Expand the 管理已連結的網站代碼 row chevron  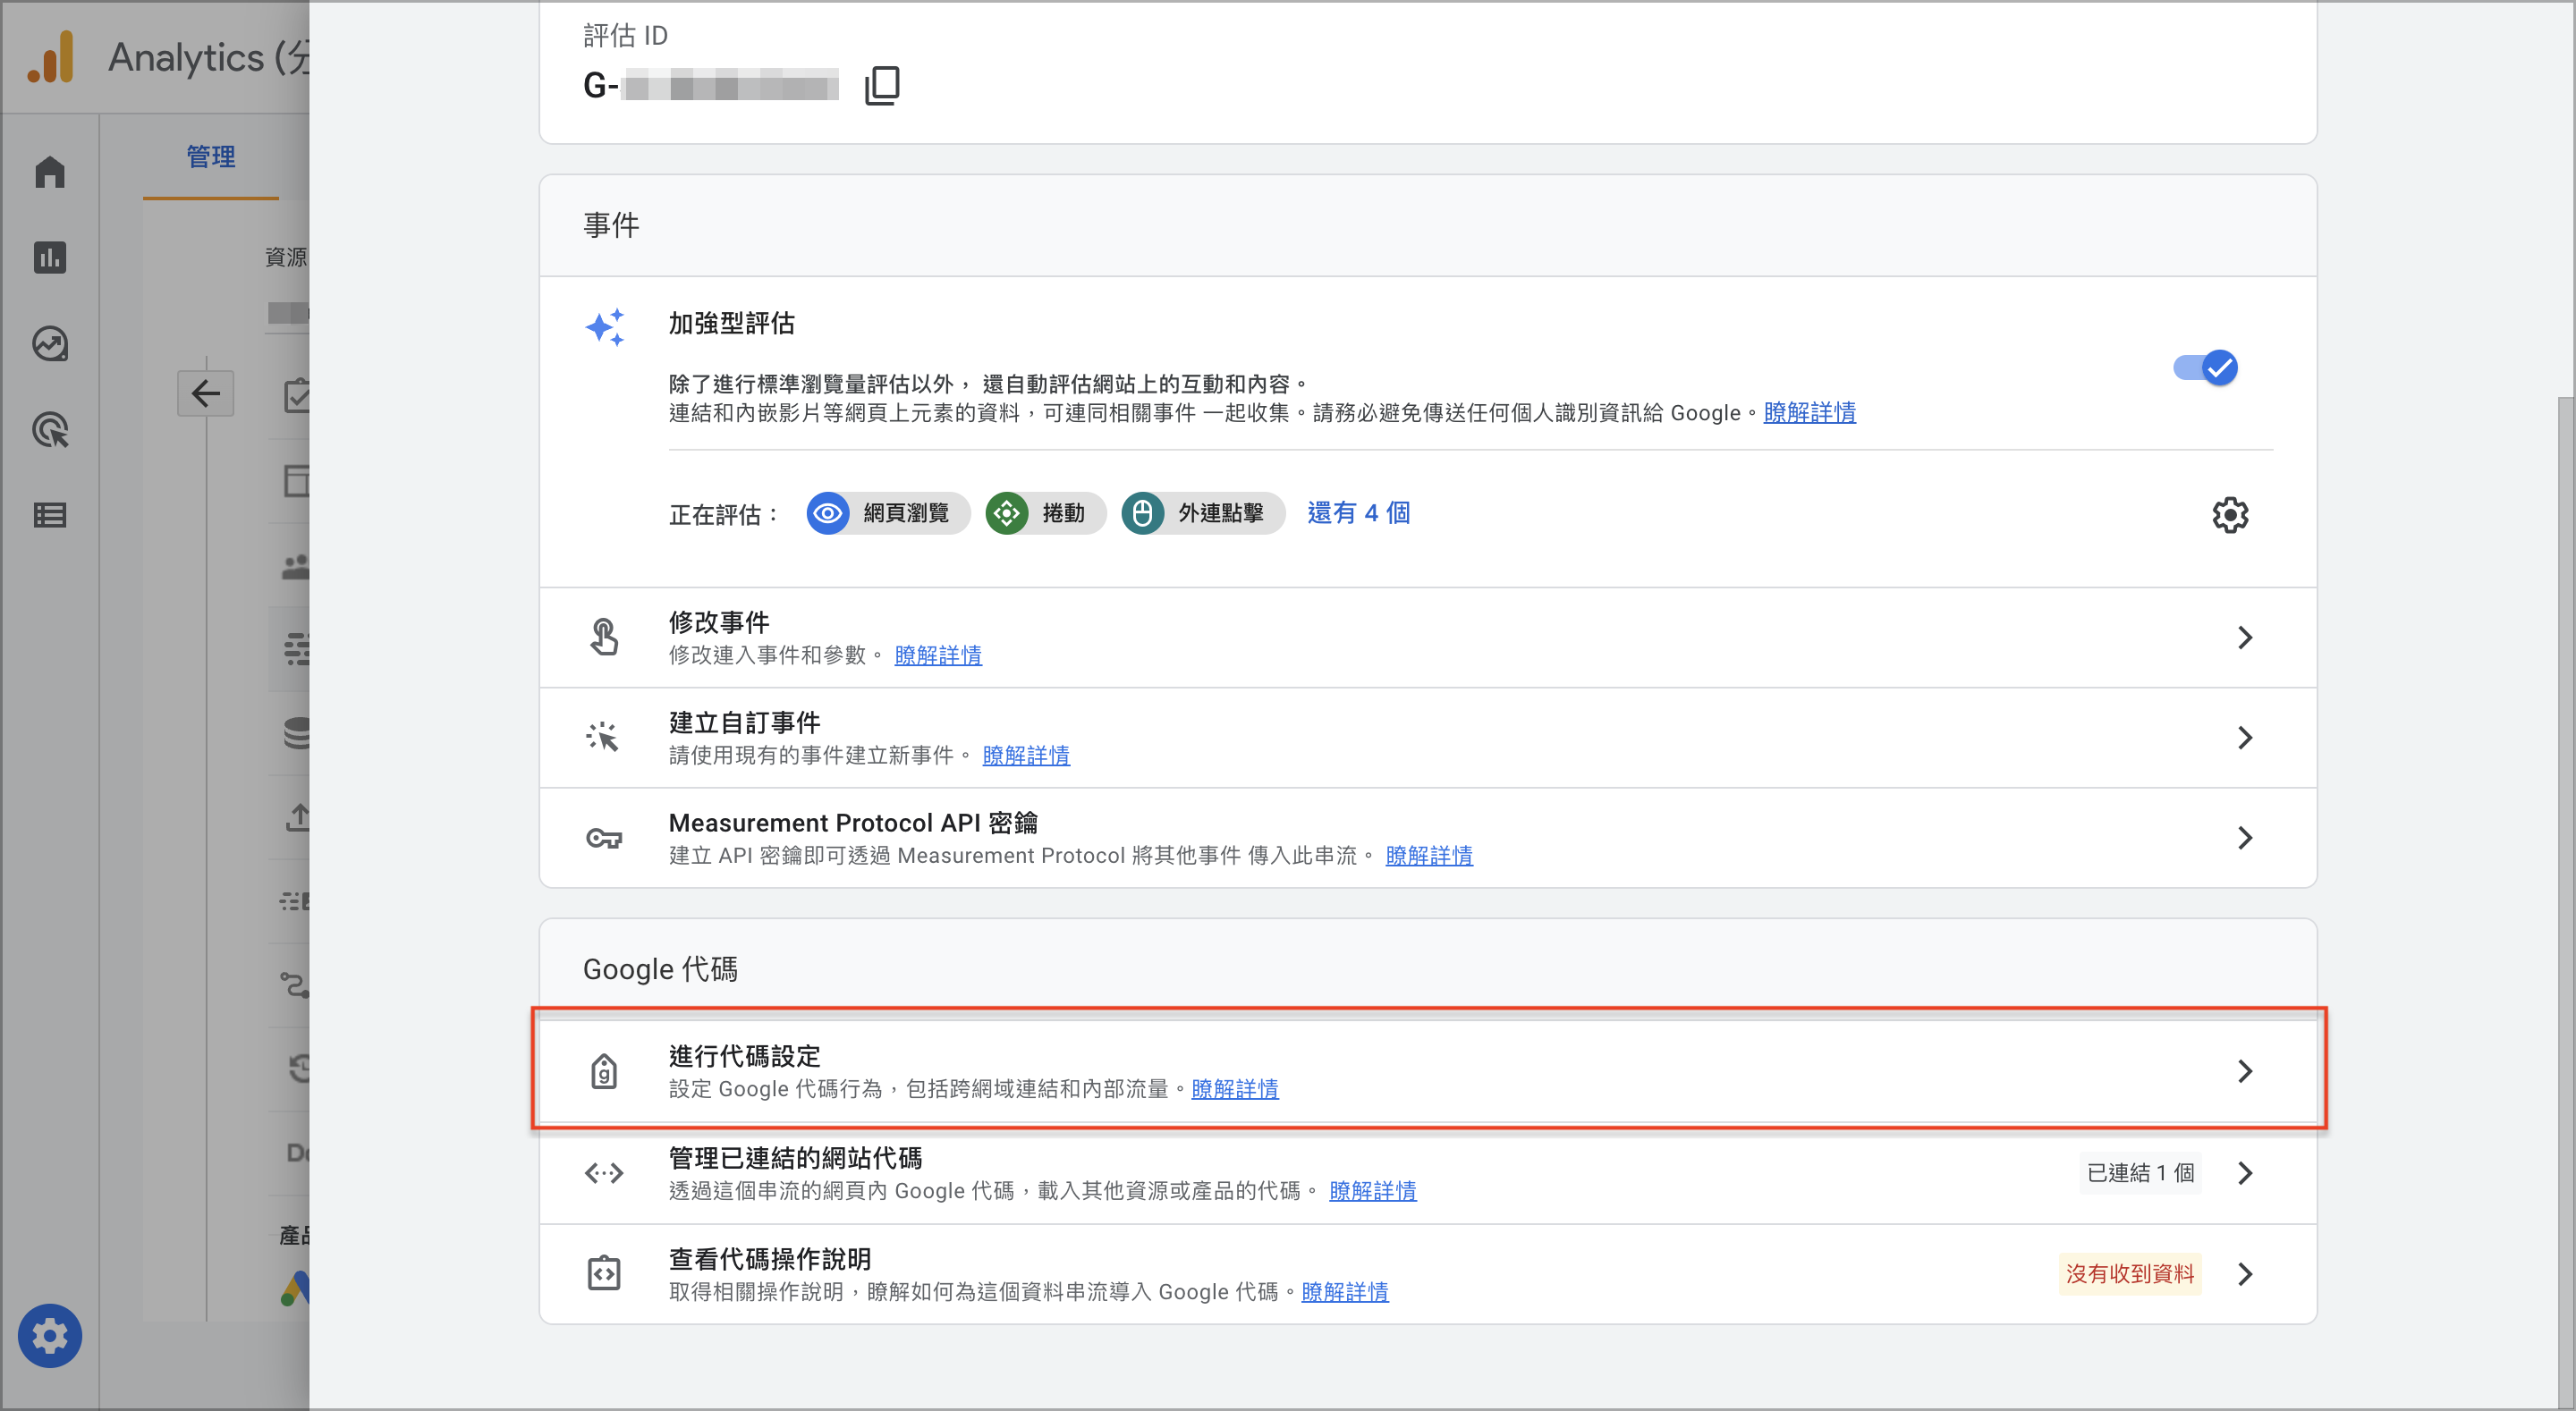point(2245,1173)
